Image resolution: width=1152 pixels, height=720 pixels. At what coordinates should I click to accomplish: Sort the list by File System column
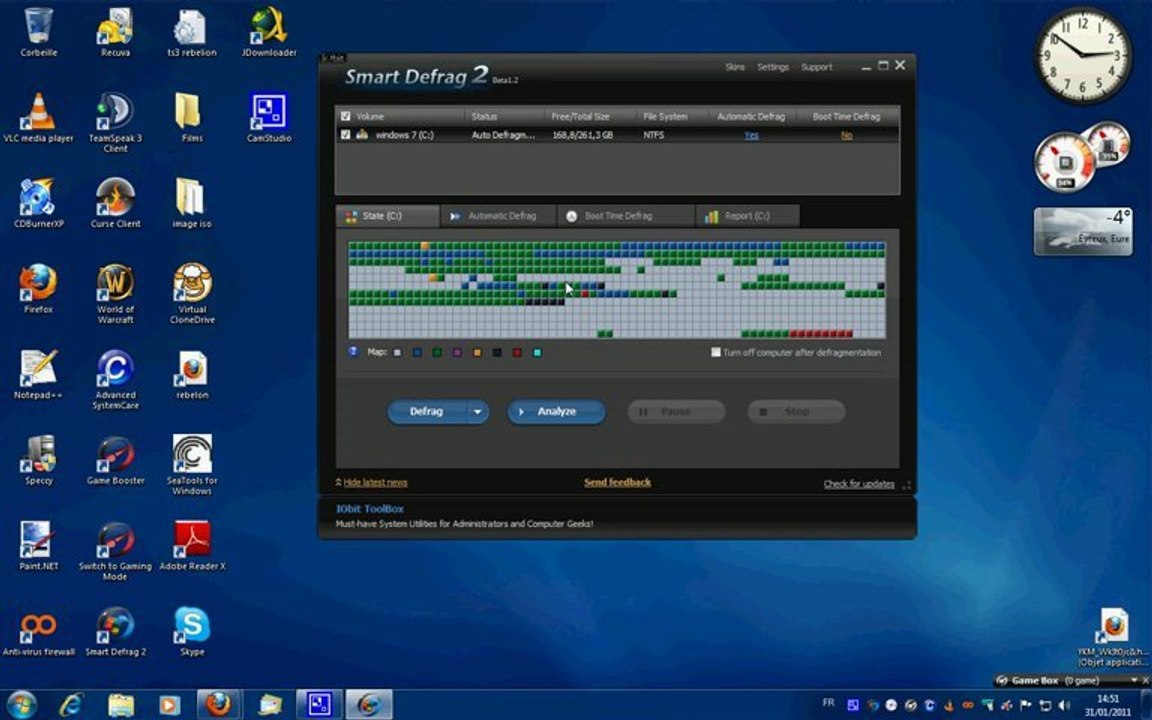[665, 116]
